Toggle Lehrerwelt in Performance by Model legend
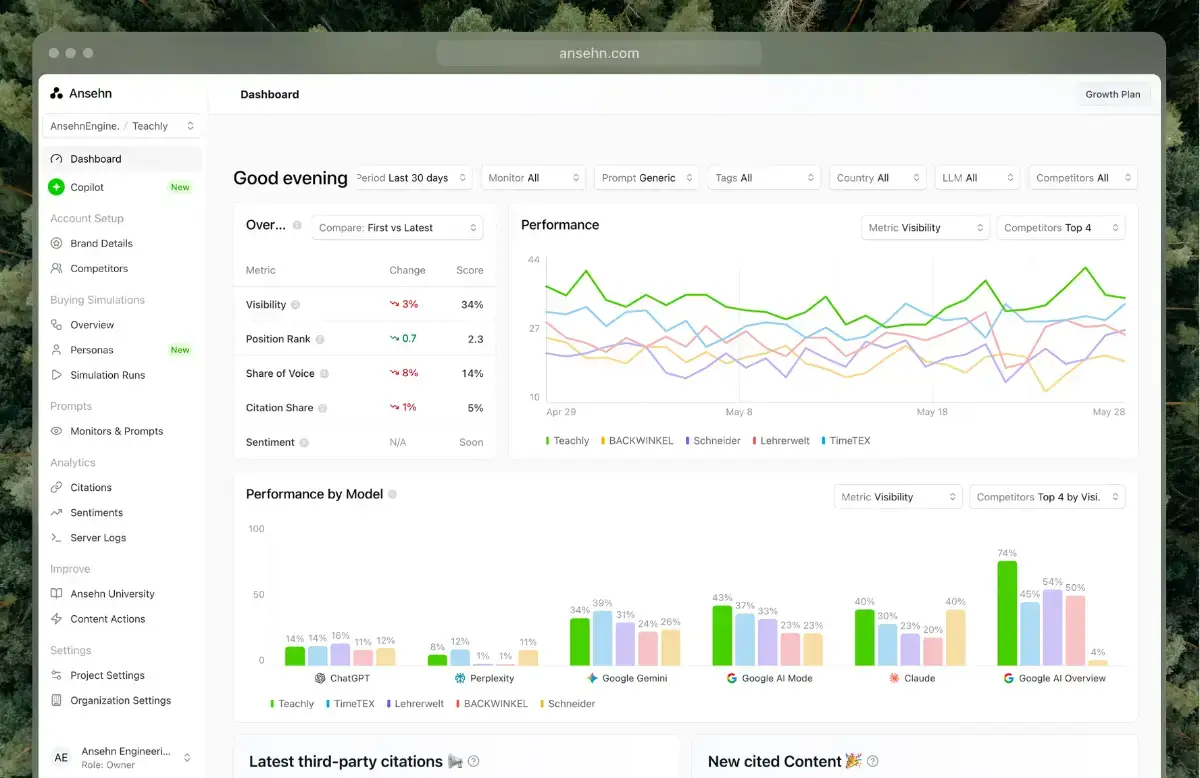This screenshot has height=778, width=1200. pos(416,703)
